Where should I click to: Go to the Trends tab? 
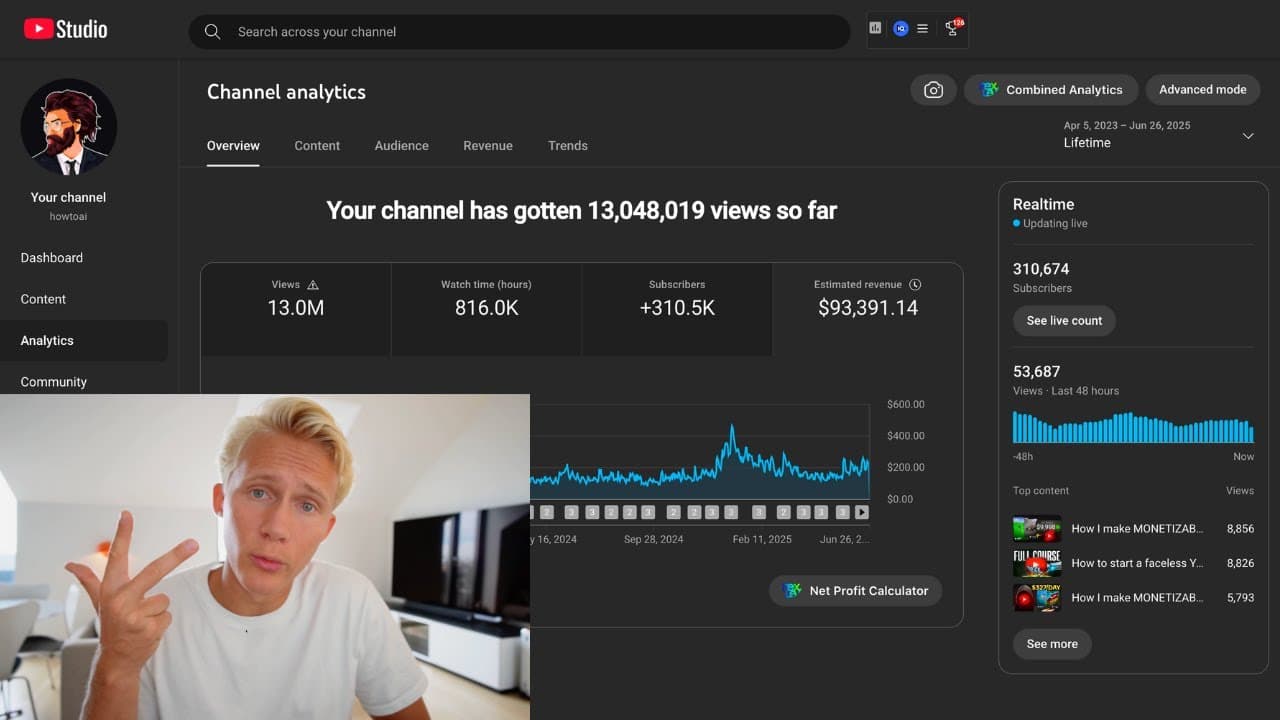point(568,146)
